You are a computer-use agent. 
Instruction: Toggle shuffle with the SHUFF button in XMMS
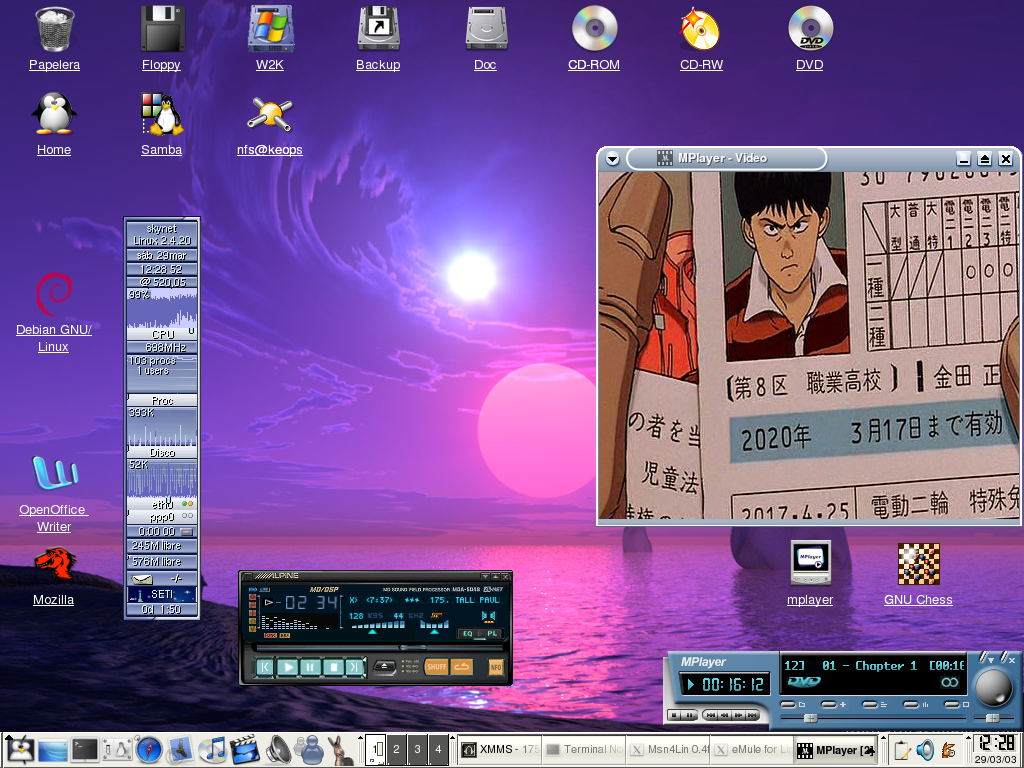[x=437, y=667]
